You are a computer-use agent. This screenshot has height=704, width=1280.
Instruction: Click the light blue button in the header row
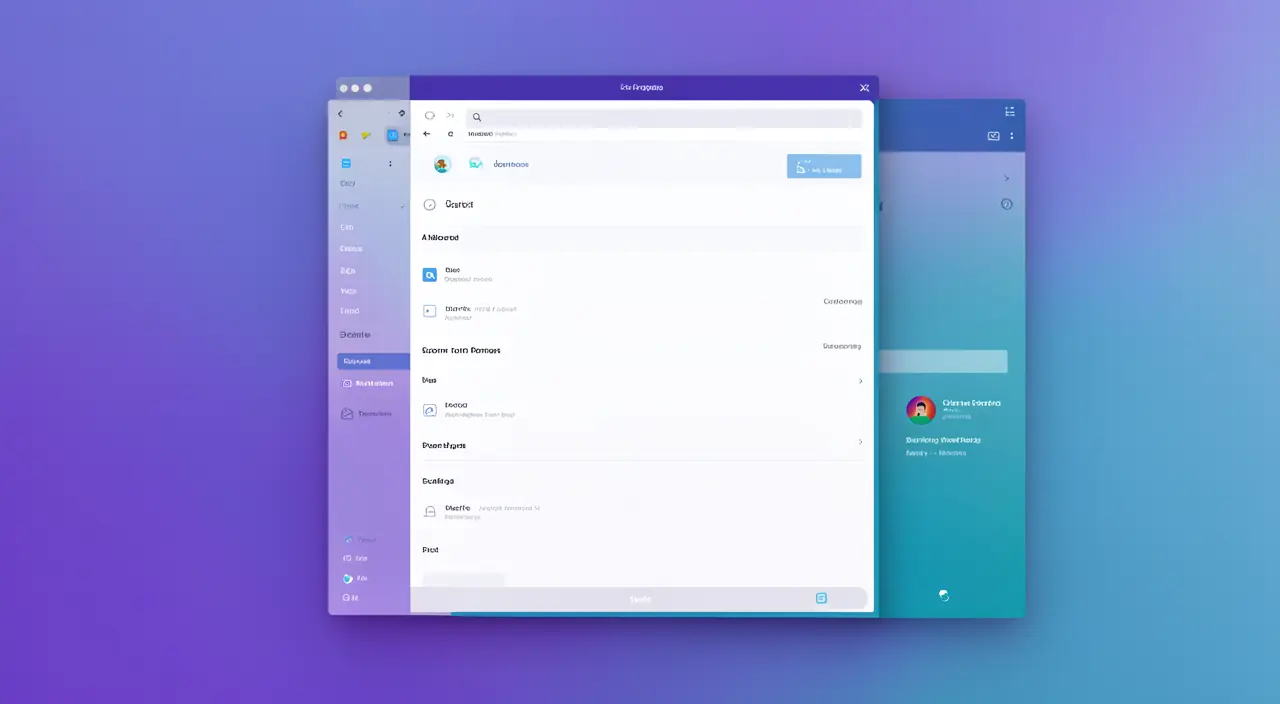click(824, 166)
